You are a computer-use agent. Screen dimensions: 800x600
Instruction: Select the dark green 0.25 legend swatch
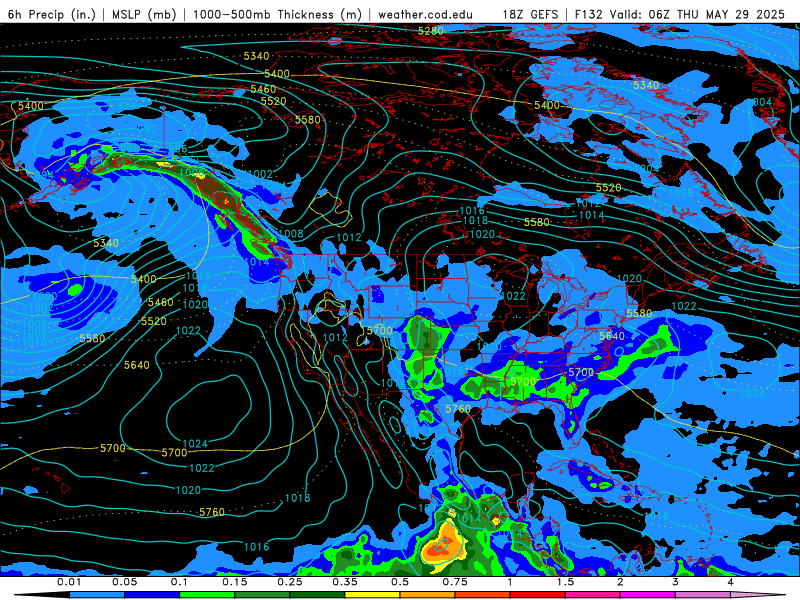317,595
